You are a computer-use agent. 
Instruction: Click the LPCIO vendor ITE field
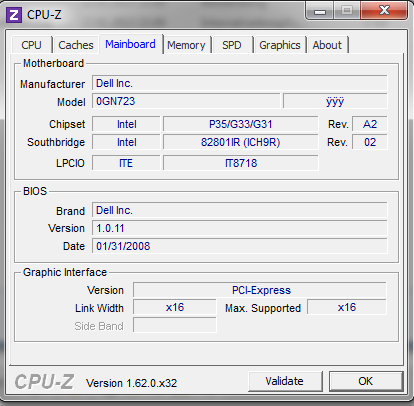[x=126, y=163]
